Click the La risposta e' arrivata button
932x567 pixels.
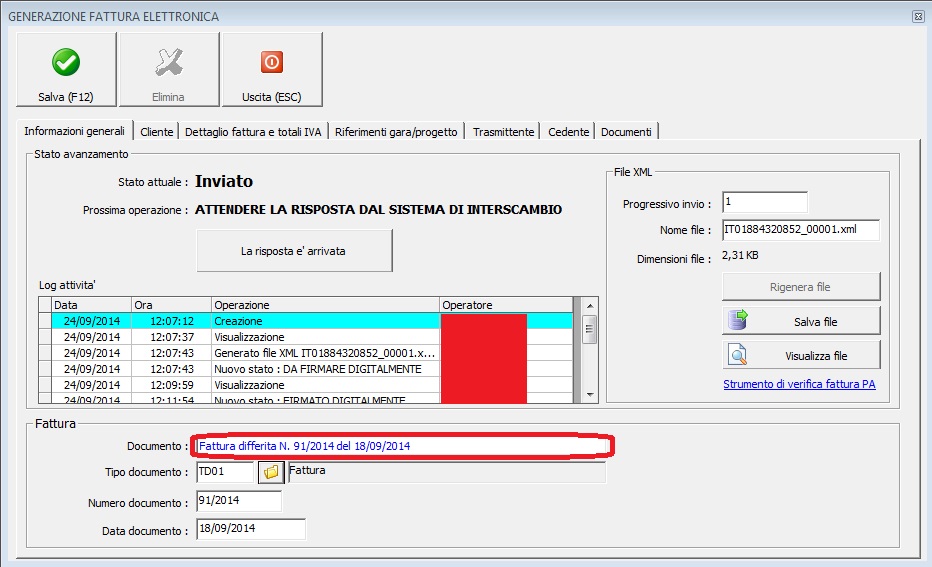(x=294, y=251)
